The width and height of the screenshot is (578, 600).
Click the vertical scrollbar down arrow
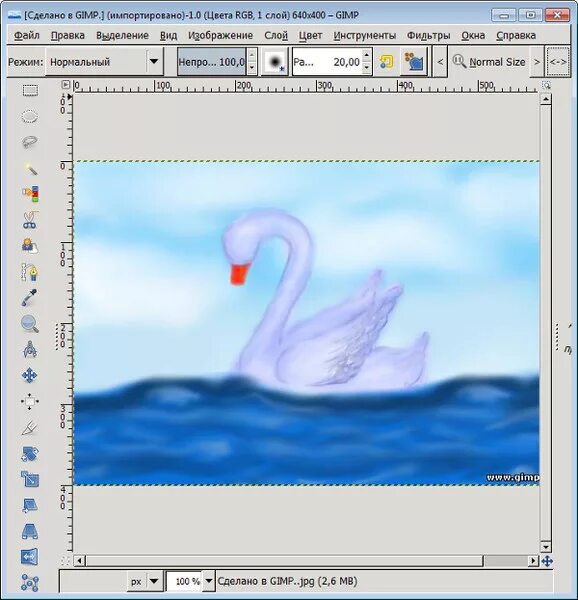click(546, 547)
